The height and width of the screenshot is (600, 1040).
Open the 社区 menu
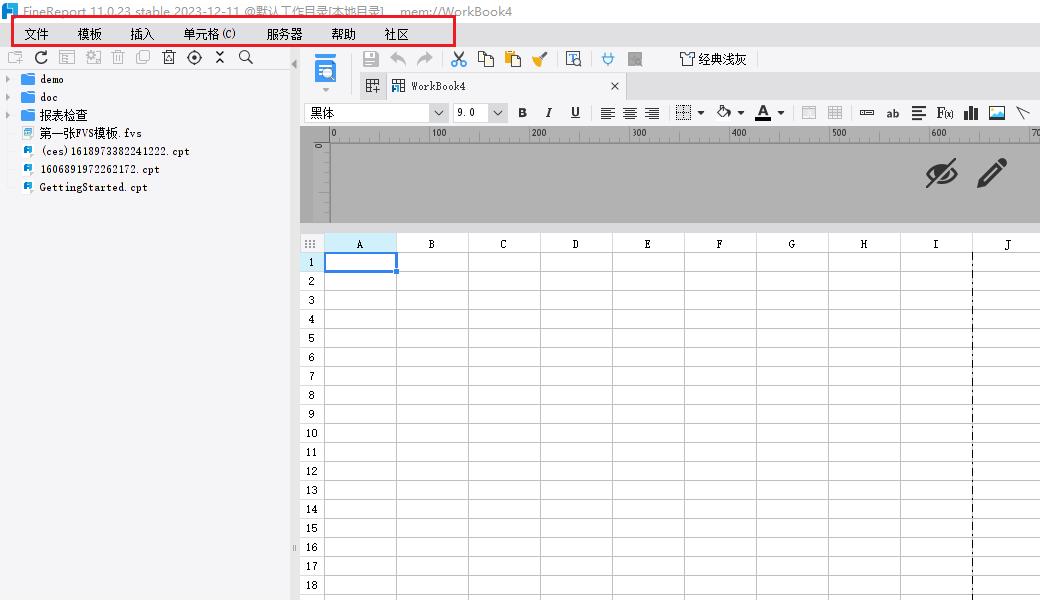(397, 34)
